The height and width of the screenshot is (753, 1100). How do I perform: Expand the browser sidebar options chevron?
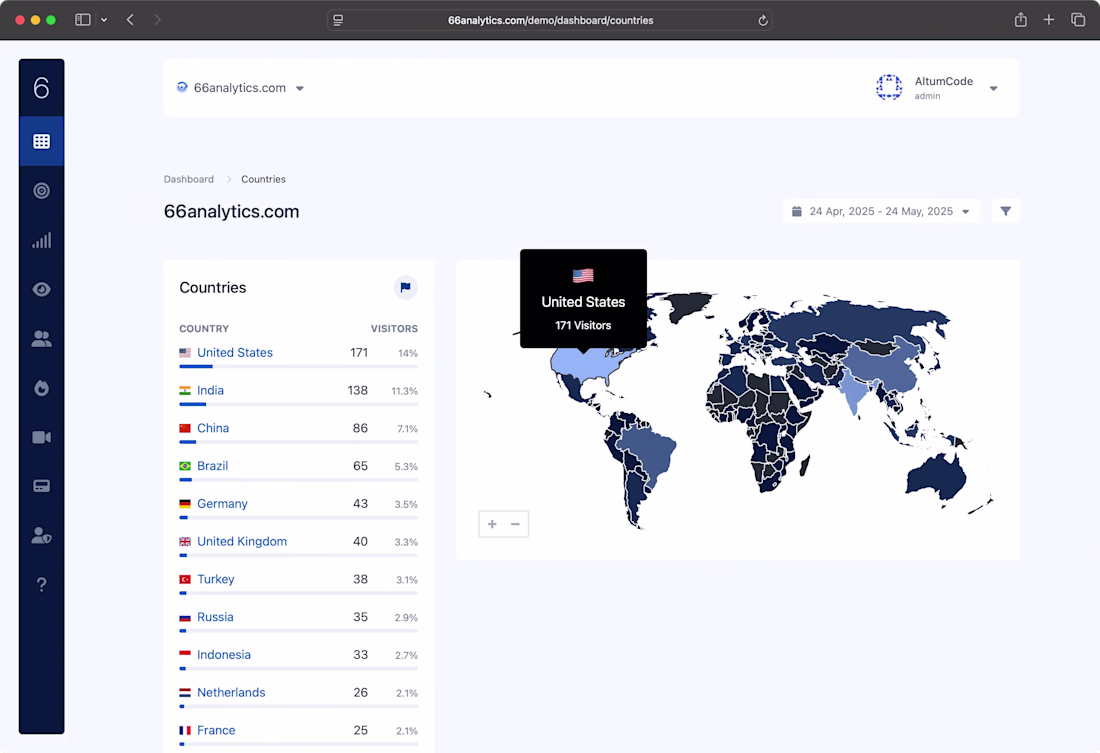(x=104, y=20)
